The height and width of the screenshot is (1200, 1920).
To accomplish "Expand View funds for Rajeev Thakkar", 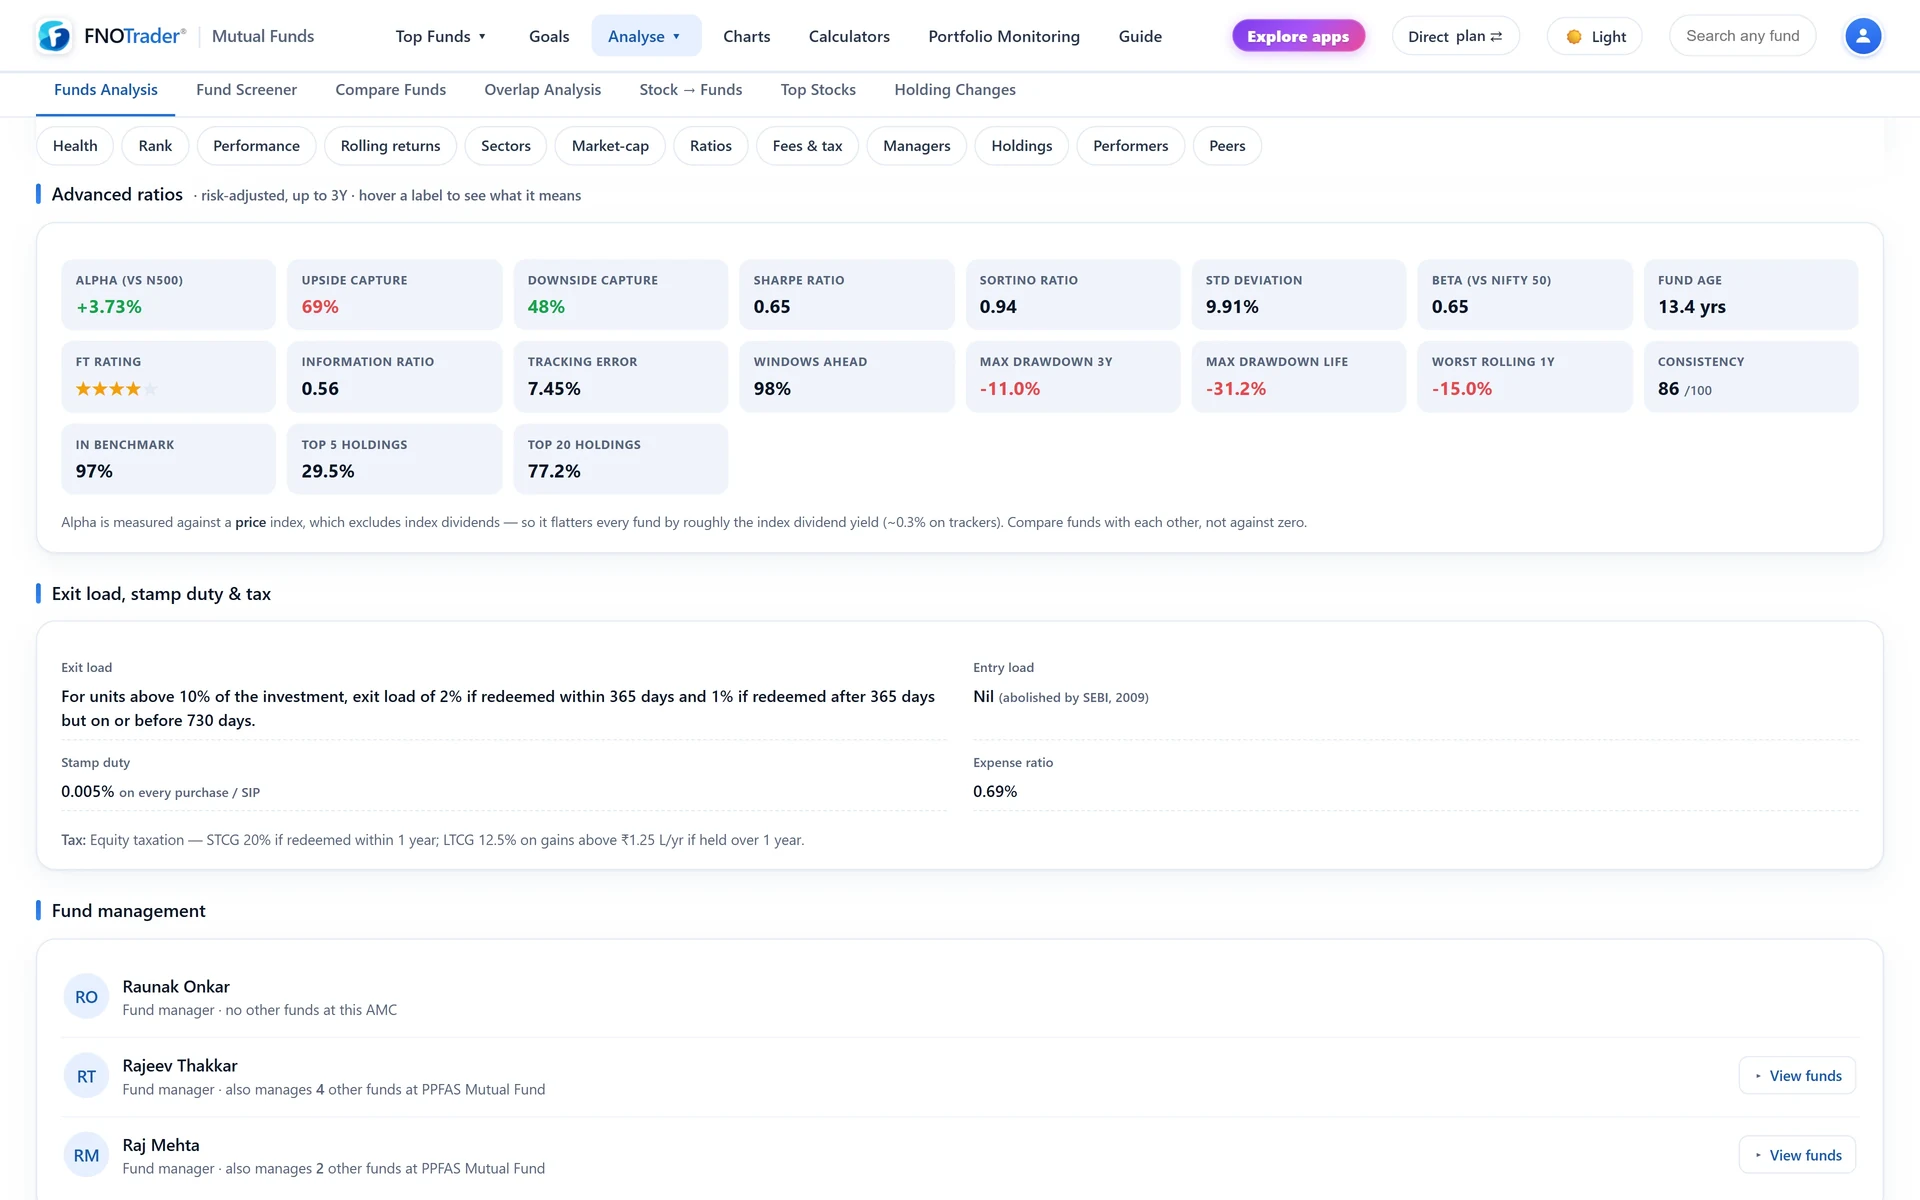I will point(1797,1076).
